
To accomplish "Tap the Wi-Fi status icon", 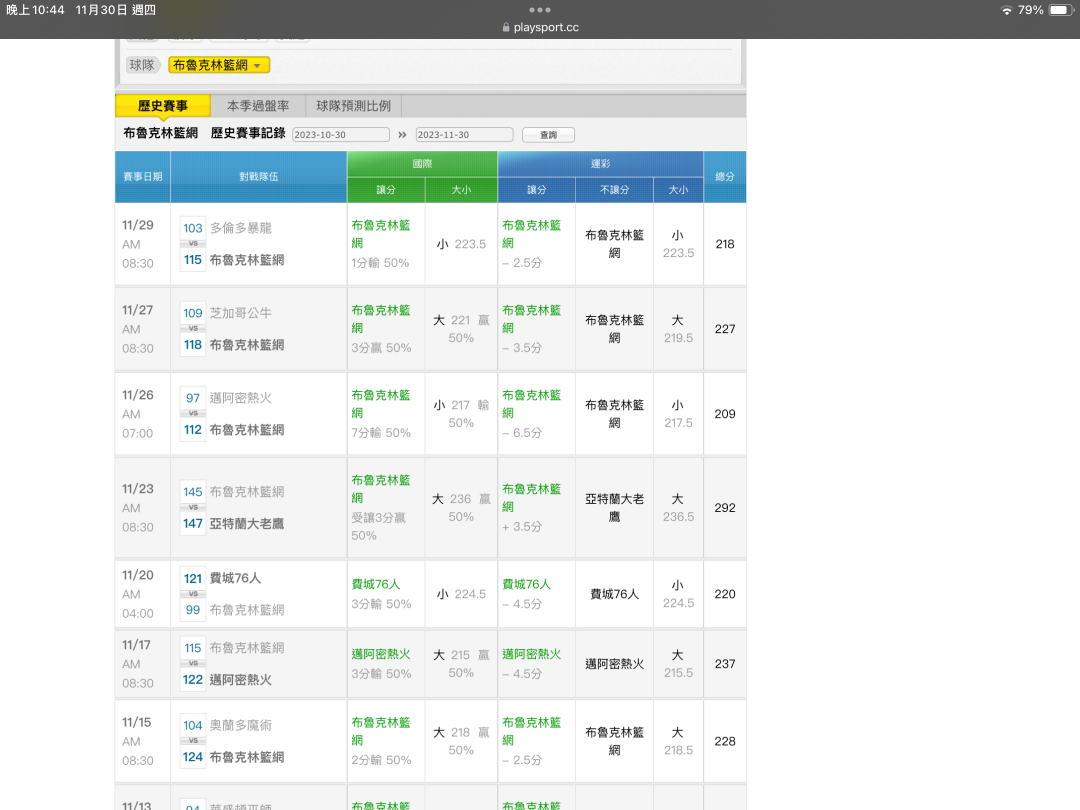I will (x=1006, y=10).
